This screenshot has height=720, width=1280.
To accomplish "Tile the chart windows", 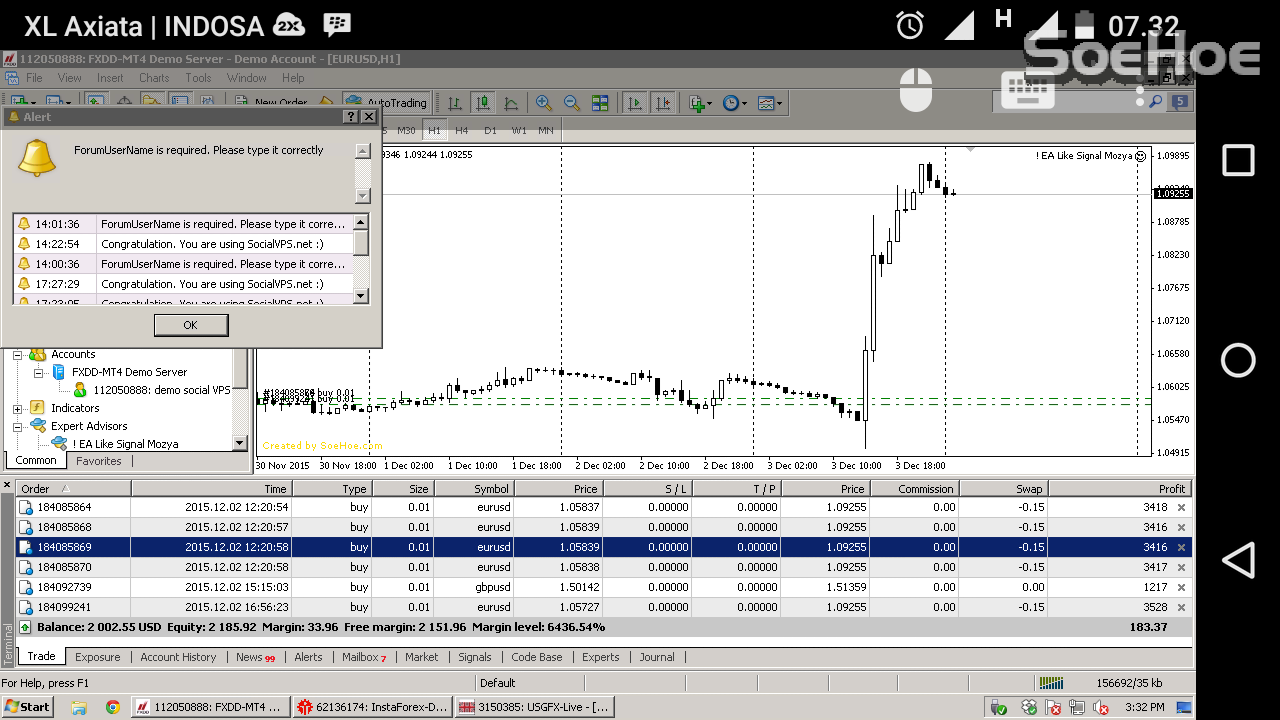I will [x=600, y=102].
